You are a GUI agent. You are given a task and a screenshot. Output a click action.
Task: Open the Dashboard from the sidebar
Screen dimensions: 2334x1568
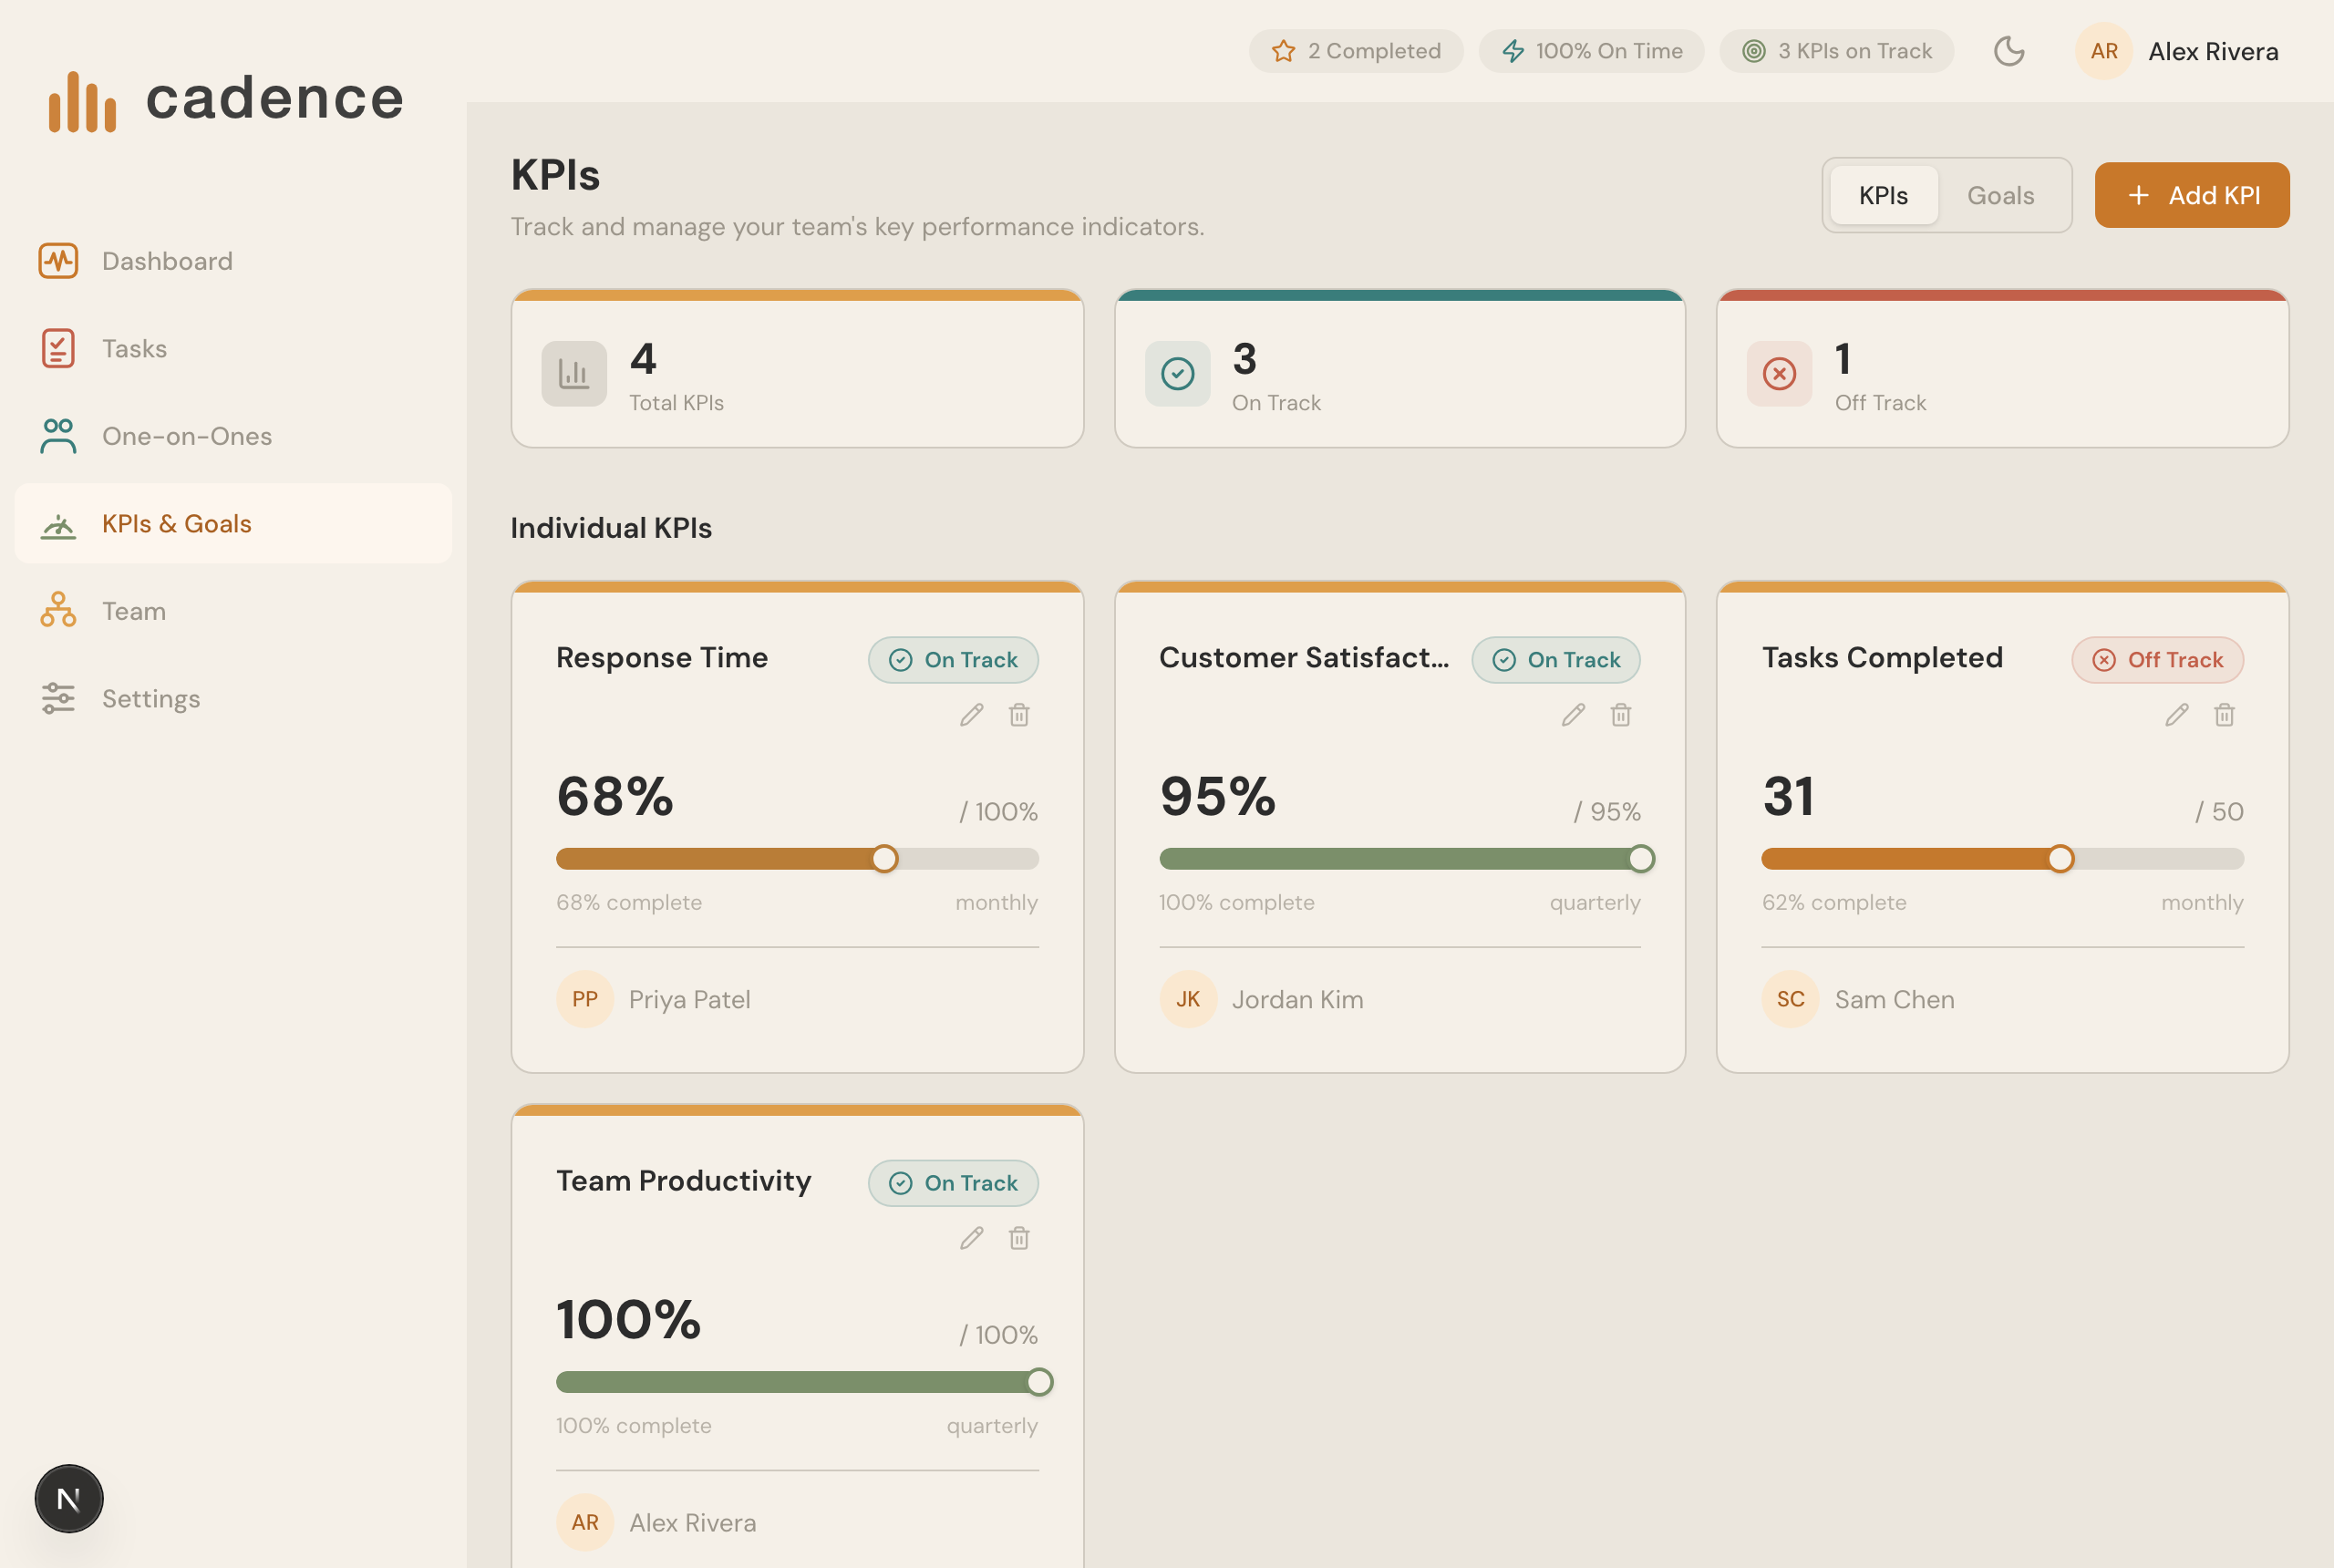[x=166, y=260]
